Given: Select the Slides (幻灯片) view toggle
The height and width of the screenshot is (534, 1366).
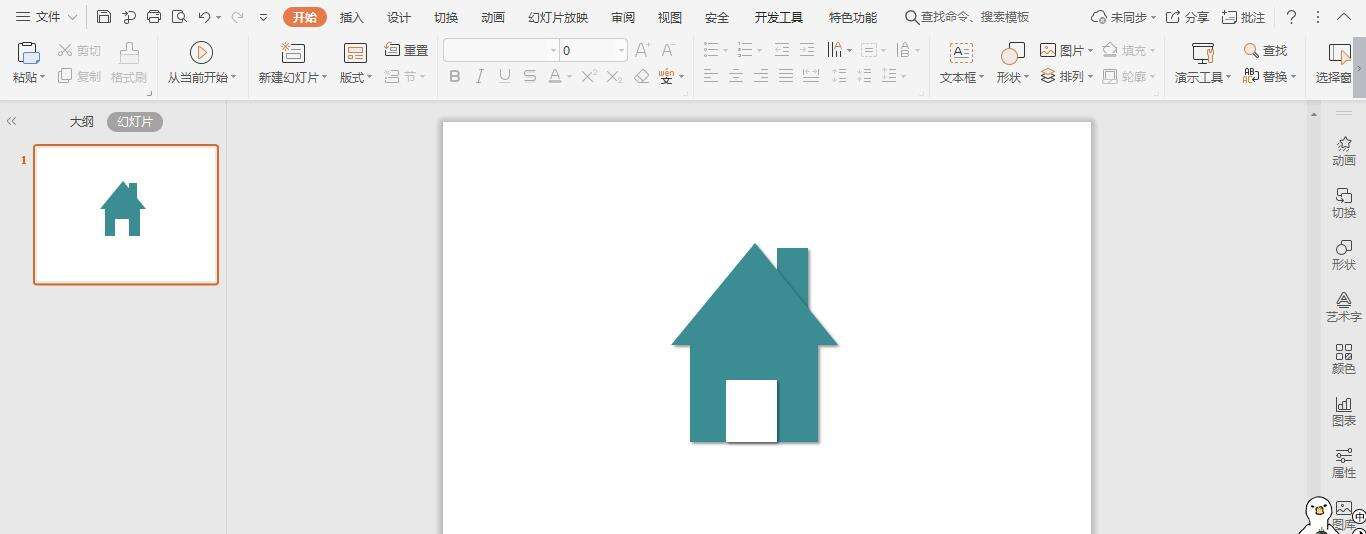Looking at the screenshot, I should point(135,122).
